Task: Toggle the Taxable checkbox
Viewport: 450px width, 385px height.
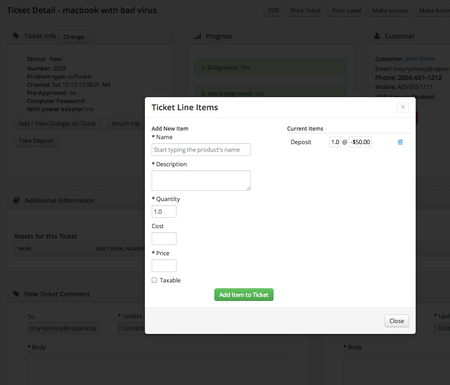Action: 154,280
